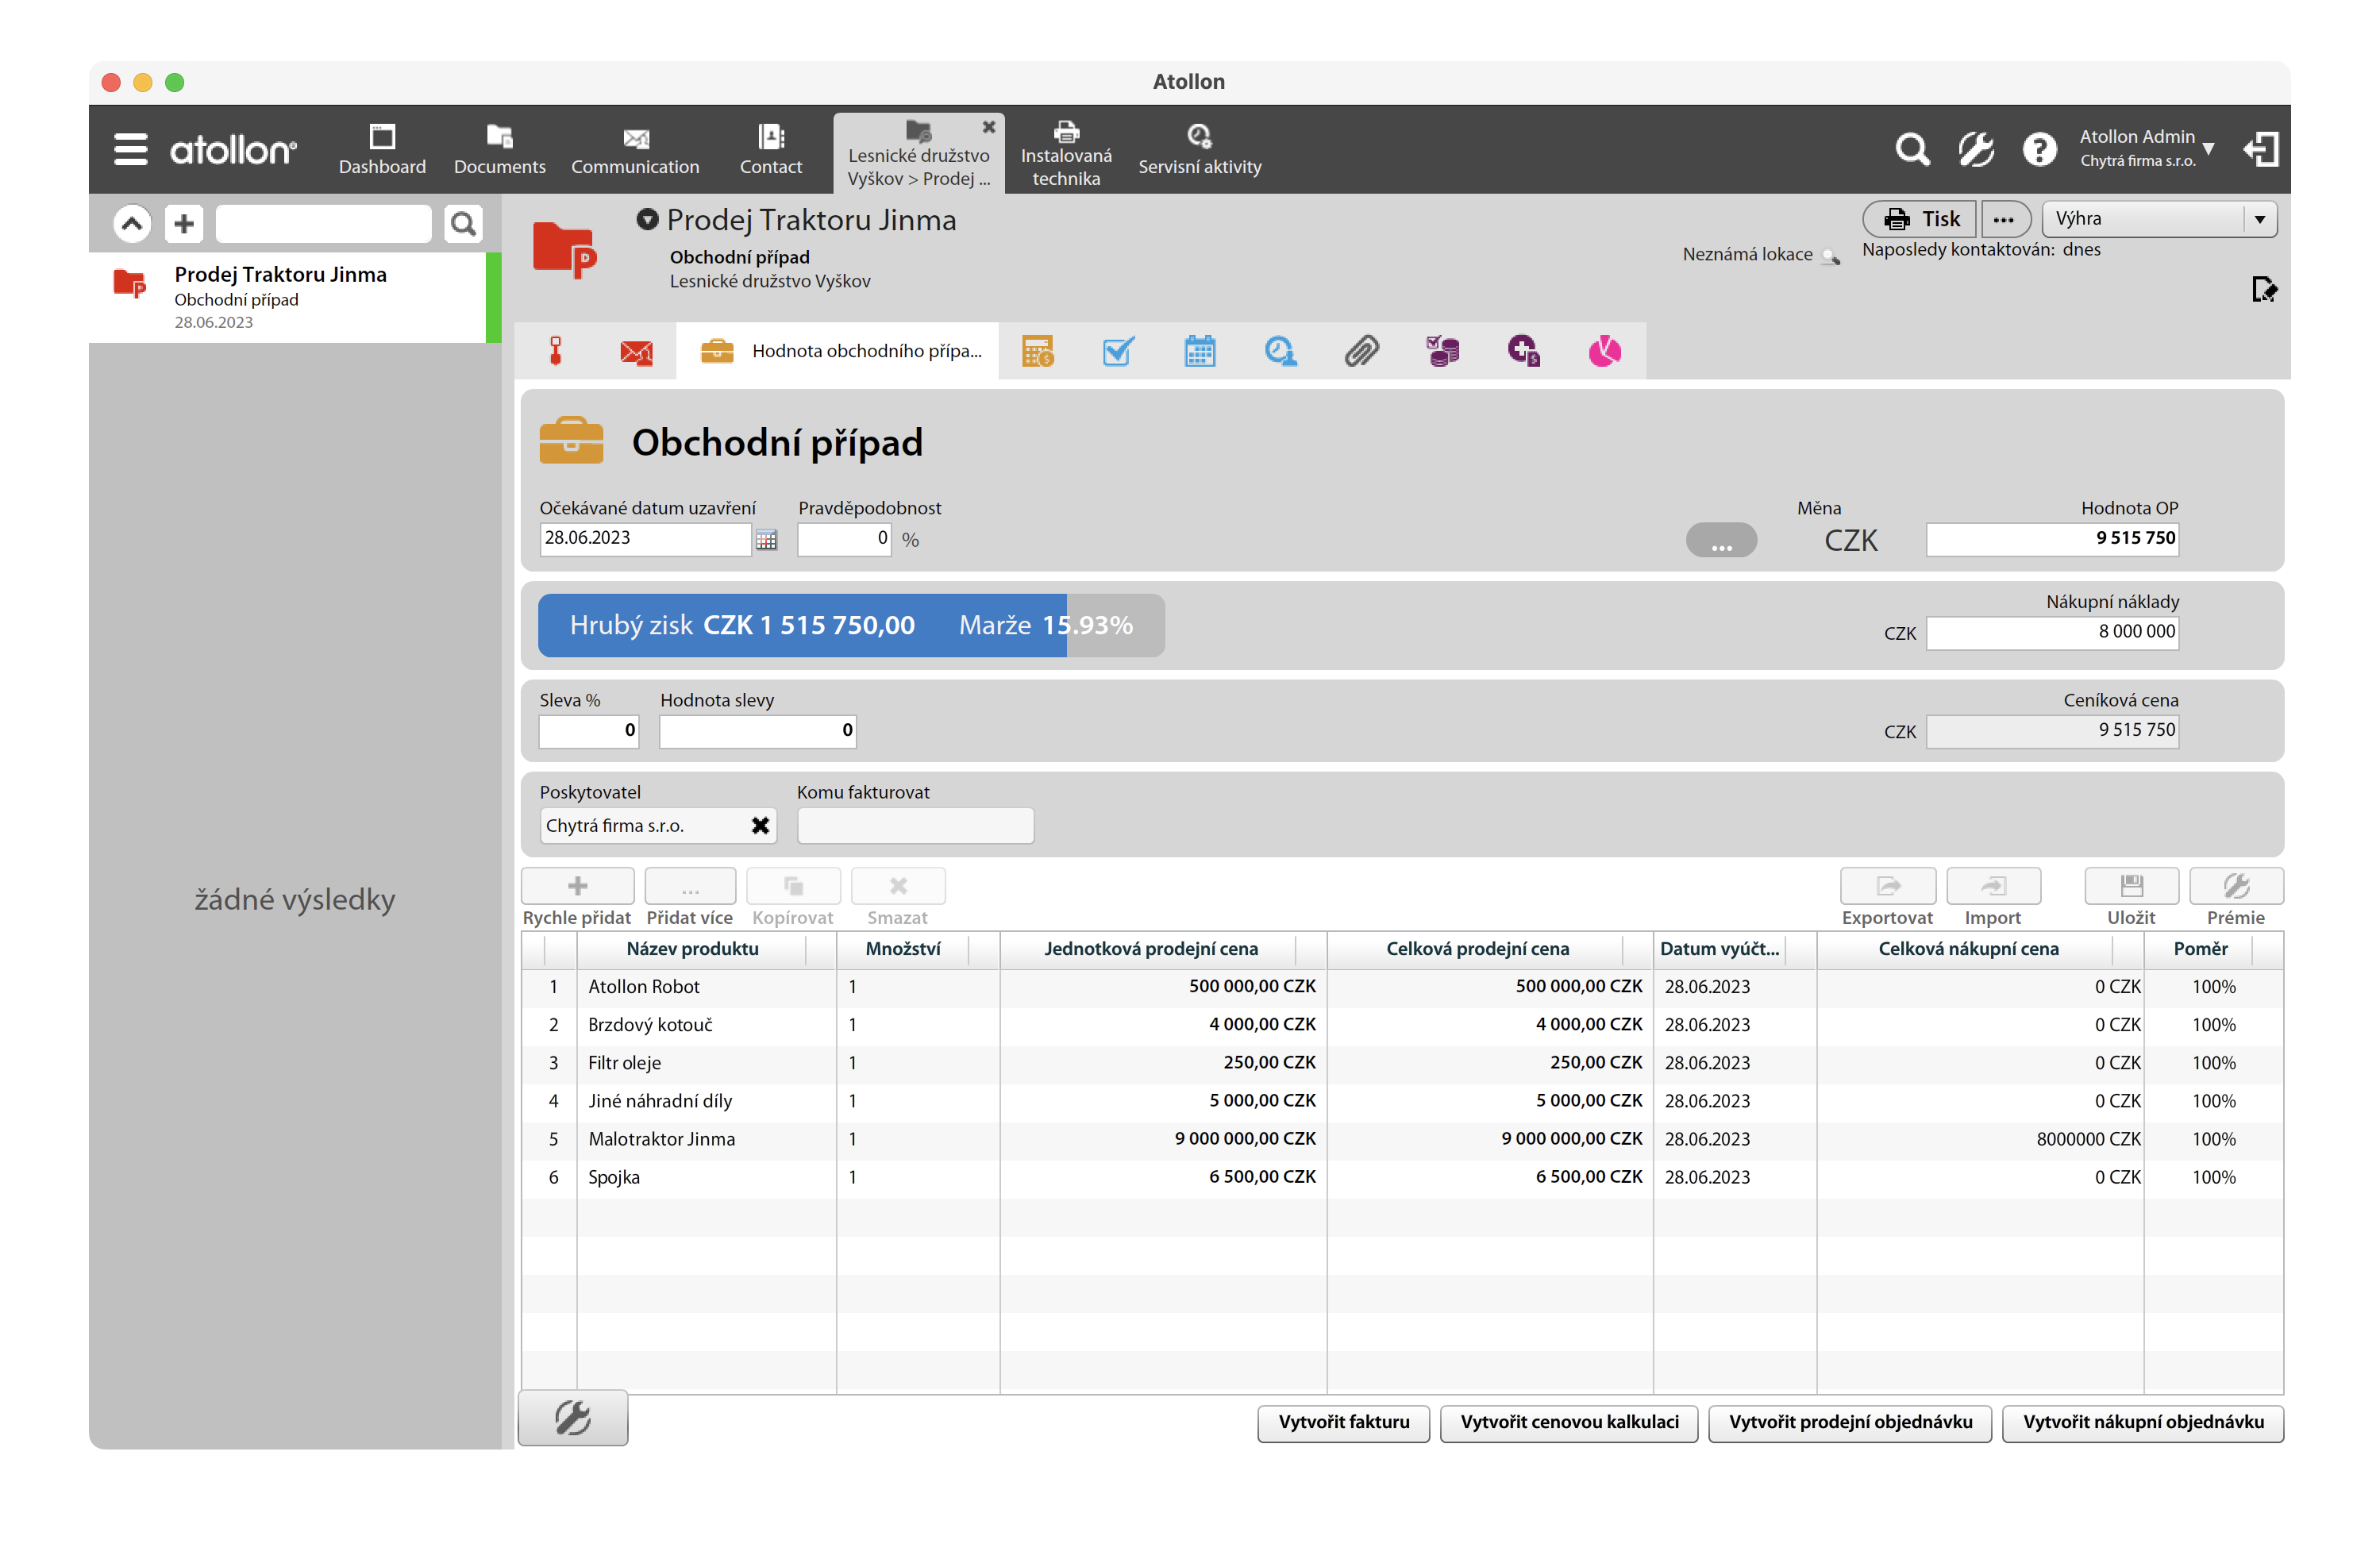Click the global search magnifier icon
Screen dimensions: 2380x1567
tap(1911, 149)
